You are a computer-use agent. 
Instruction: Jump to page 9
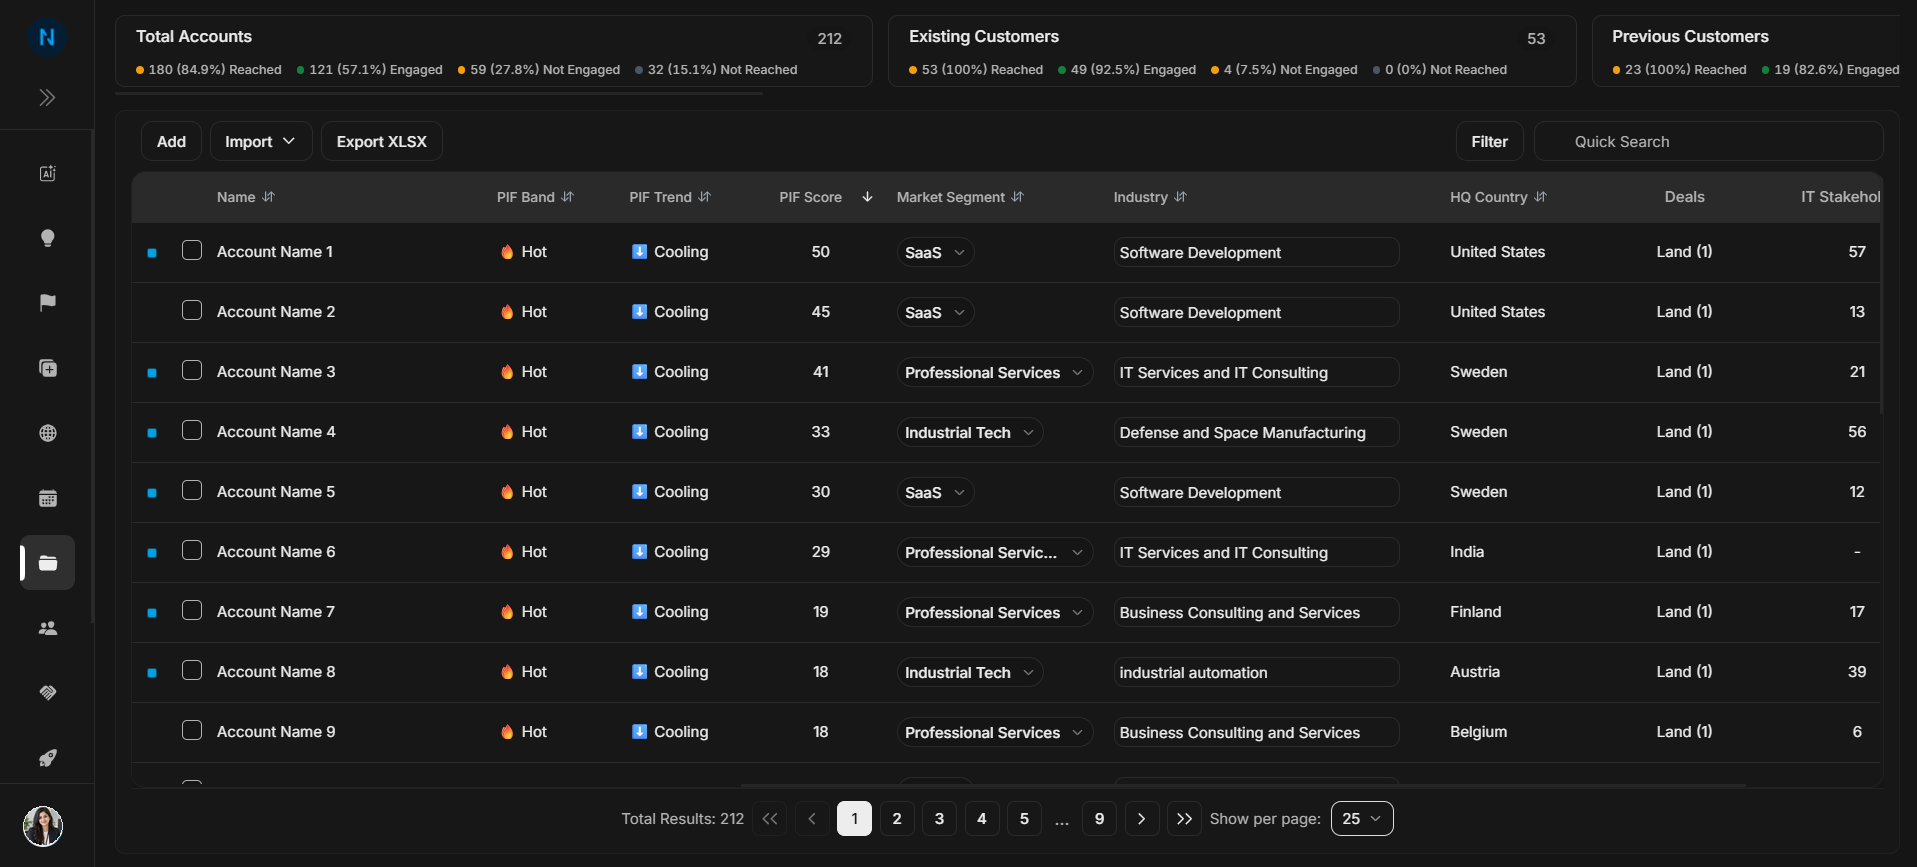(x=1099, y=818)
